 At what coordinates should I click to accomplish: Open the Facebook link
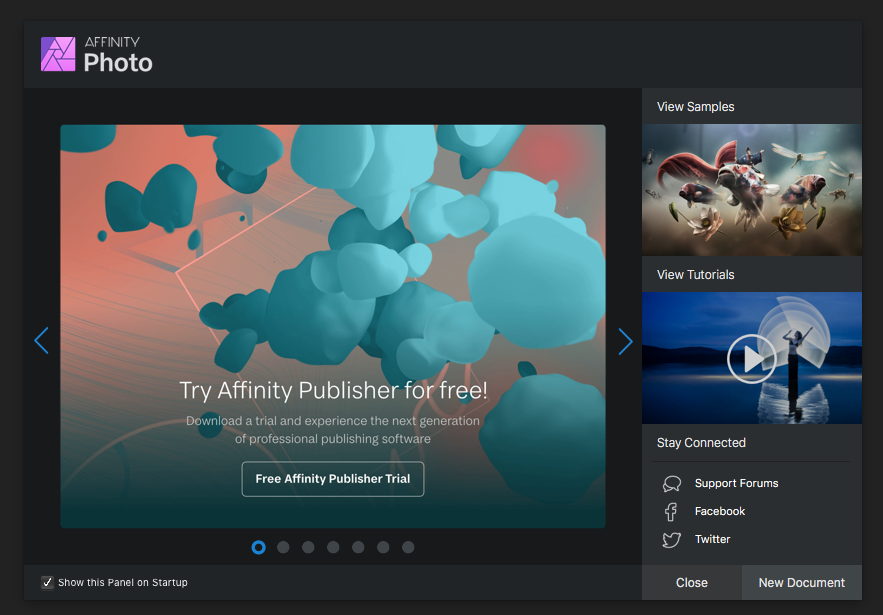coord(720,511)
